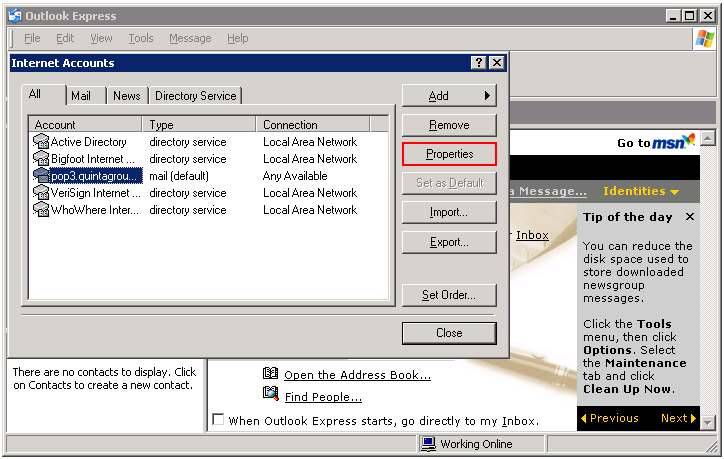Open Properties for the selected account

coord(449,154)
